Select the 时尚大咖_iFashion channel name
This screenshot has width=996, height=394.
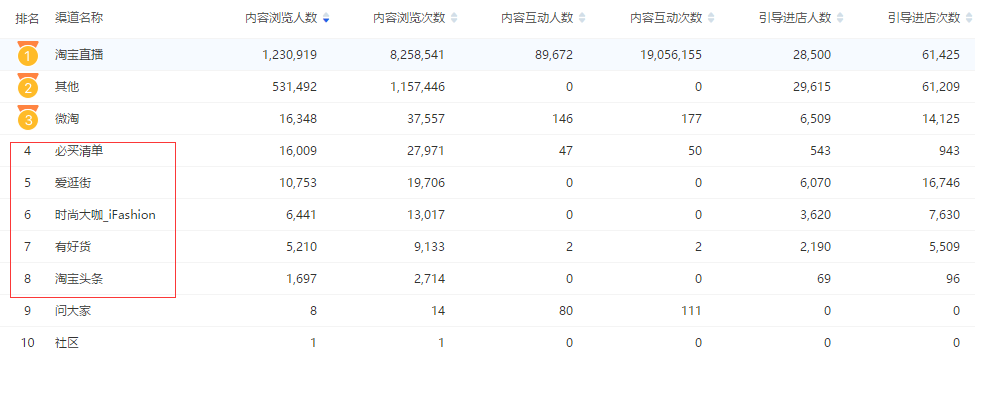tap(105, 215)
